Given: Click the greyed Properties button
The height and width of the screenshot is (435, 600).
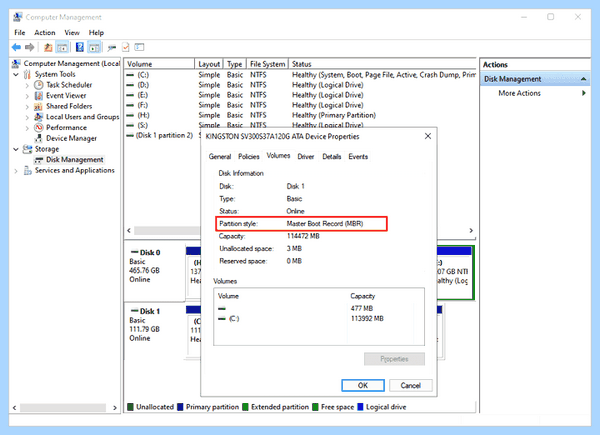Looking at the screenshot, I should pos(394,359).
